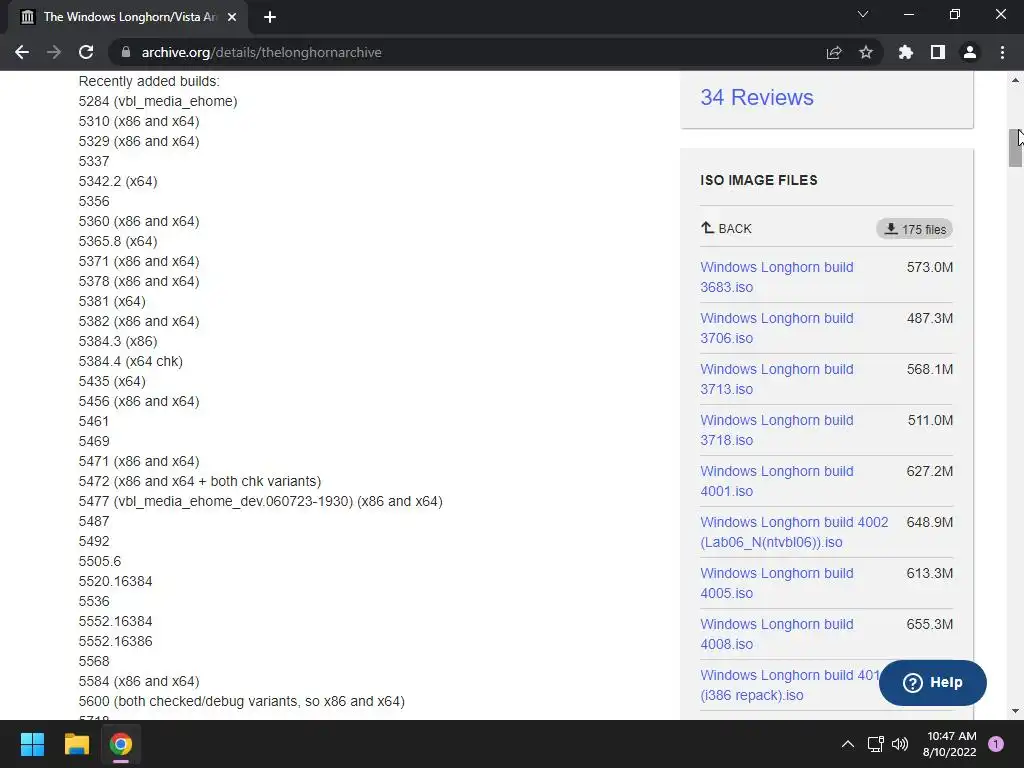Open the network status tray icon

click(875, 744)
